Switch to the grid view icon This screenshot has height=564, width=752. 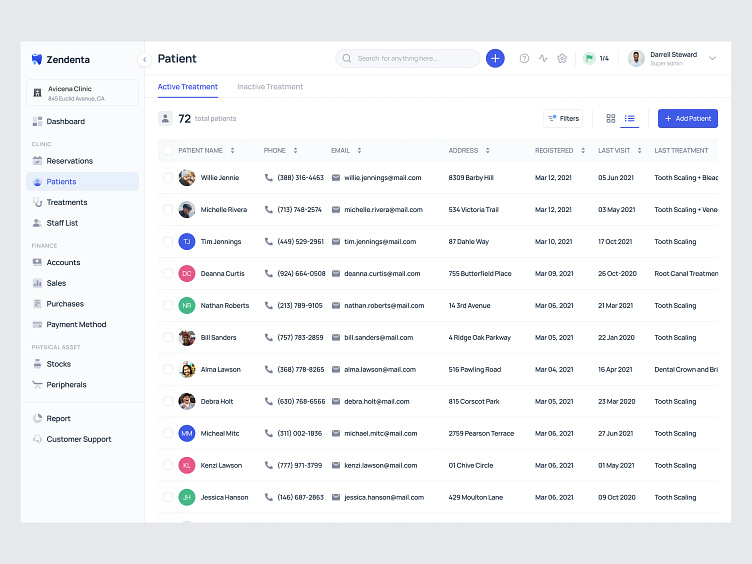click(611, 118)
